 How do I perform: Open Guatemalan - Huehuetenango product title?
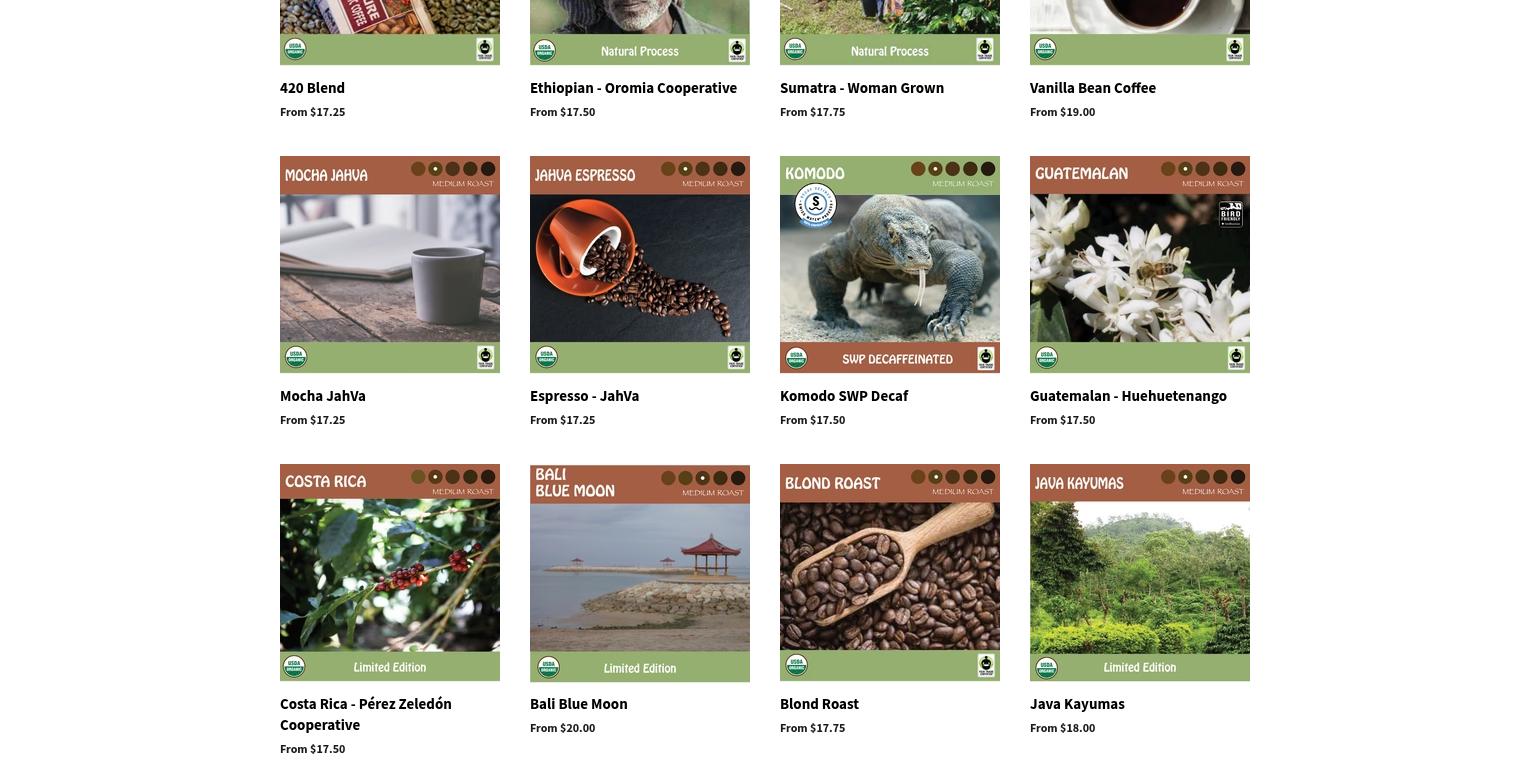pyautogui.click(x=1128, y=396)
